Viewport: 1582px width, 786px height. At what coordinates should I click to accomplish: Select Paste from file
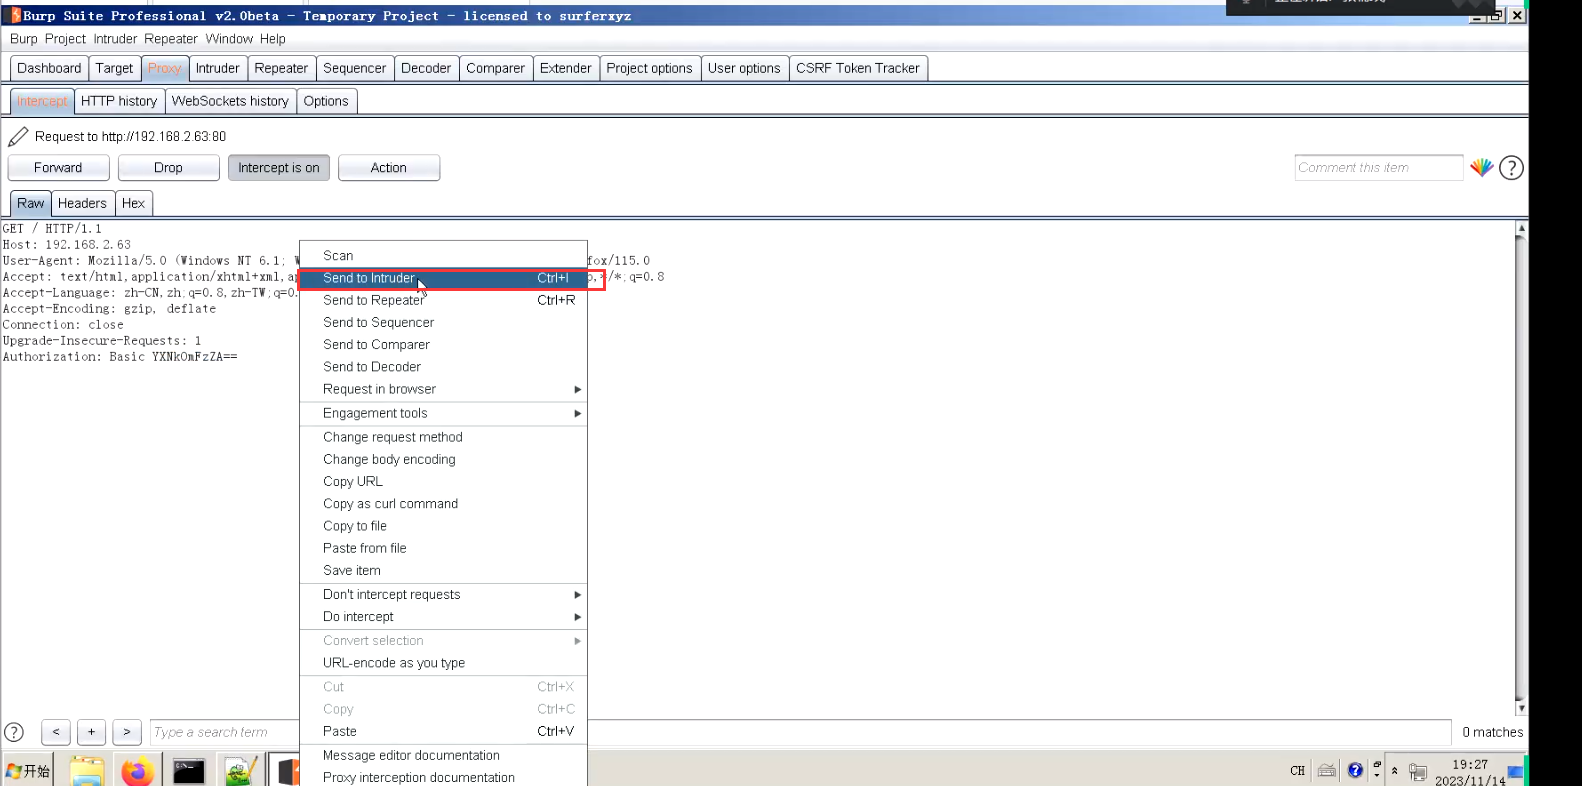click(x=443, y=548)
